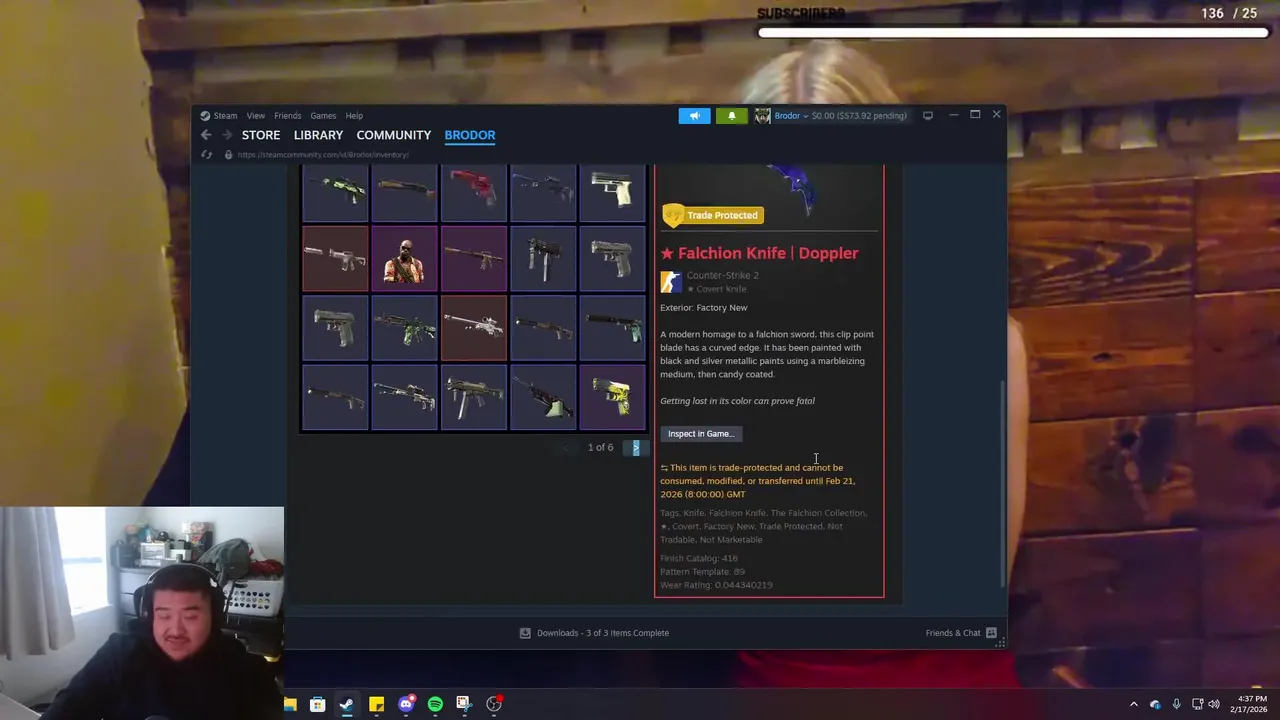The height and width of the screenshot is (720, 1280).
Task: Click the Steam taskbar icon
Action: click(x=346, y=704)
